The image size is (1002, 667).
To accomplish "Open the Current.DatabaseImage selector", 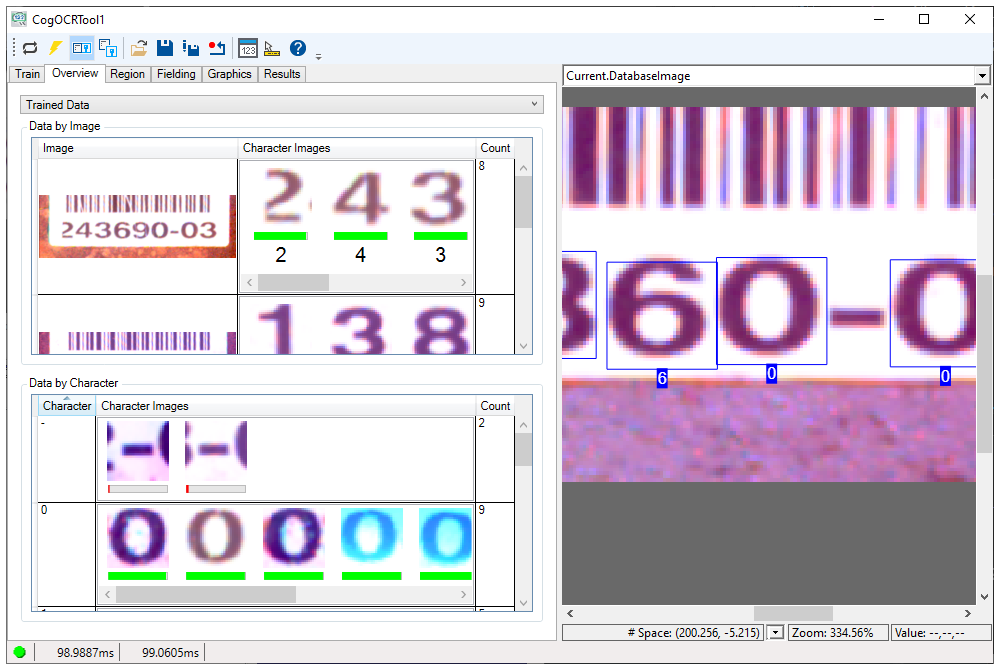I will [x=982, y=75].
